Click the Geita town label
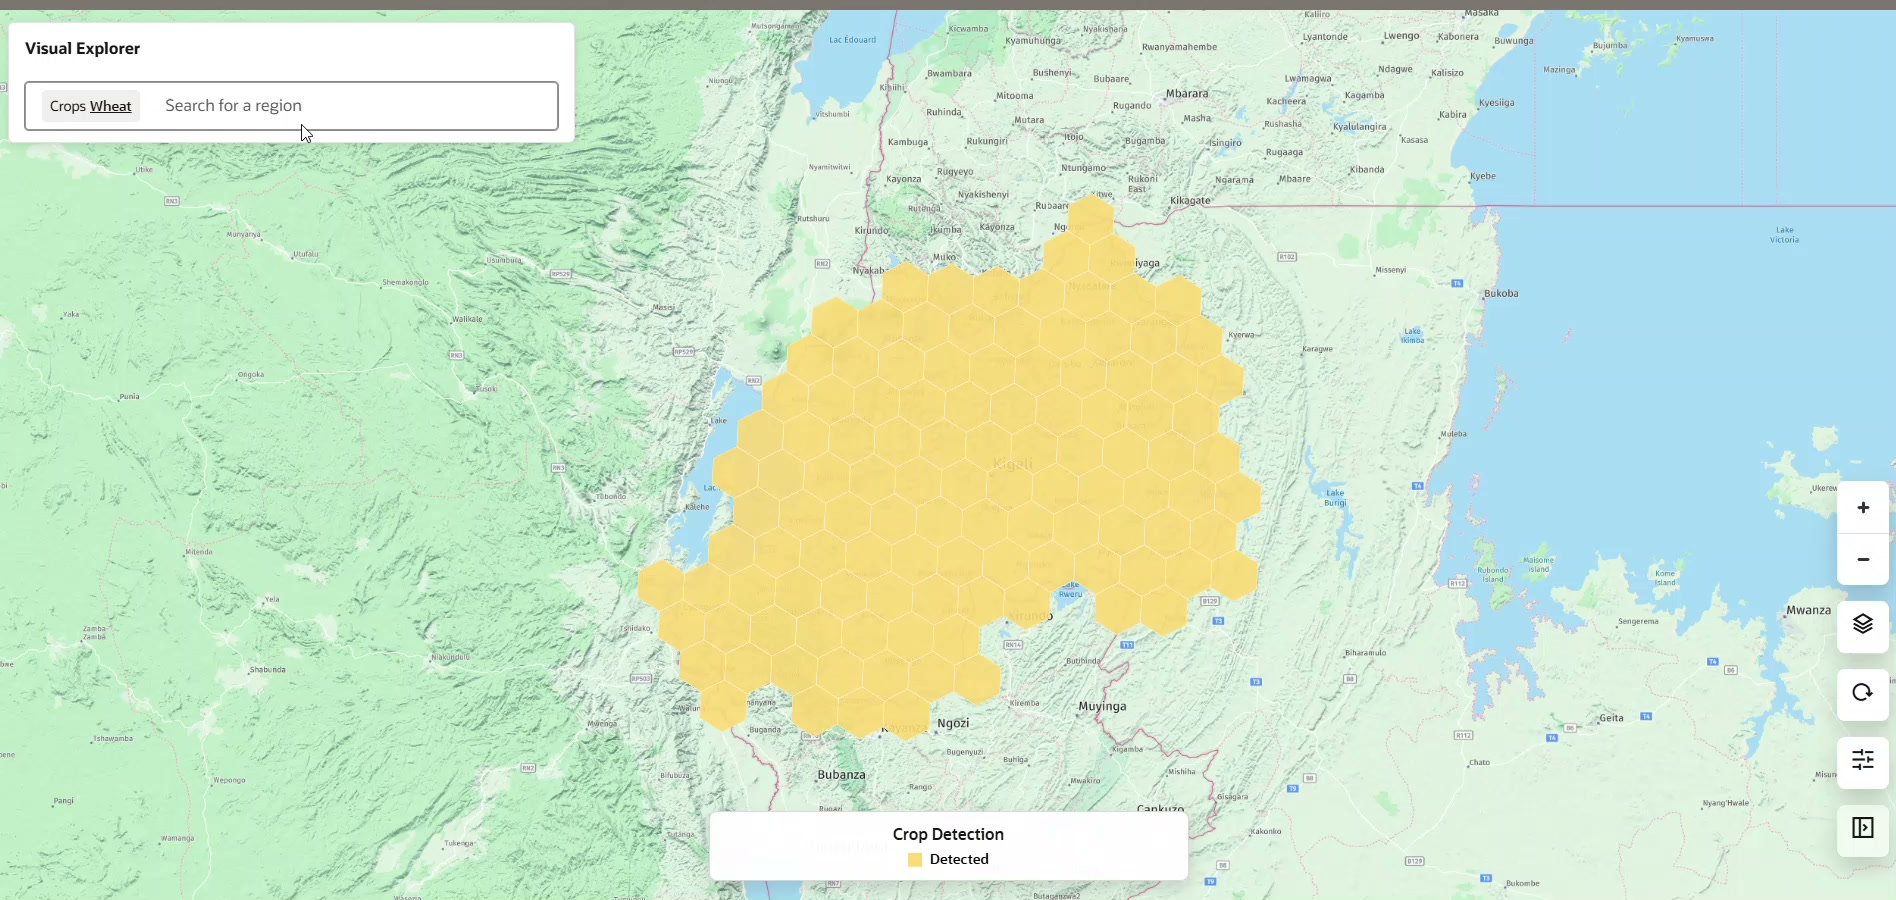The image size is (1896, 900). click(1611, 718)
